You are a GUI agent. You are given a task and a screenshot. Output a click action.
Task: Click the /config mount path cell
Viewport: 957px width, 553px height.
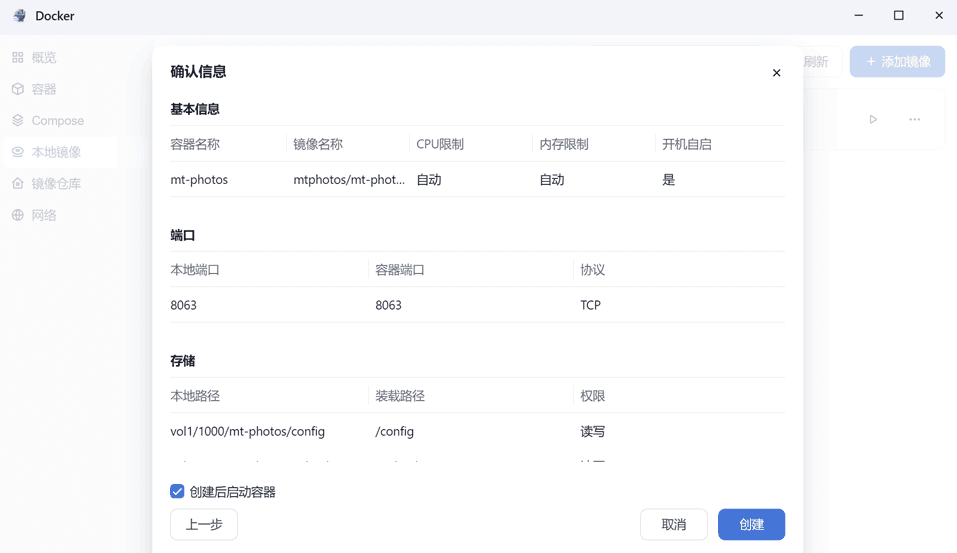[394, 432]
